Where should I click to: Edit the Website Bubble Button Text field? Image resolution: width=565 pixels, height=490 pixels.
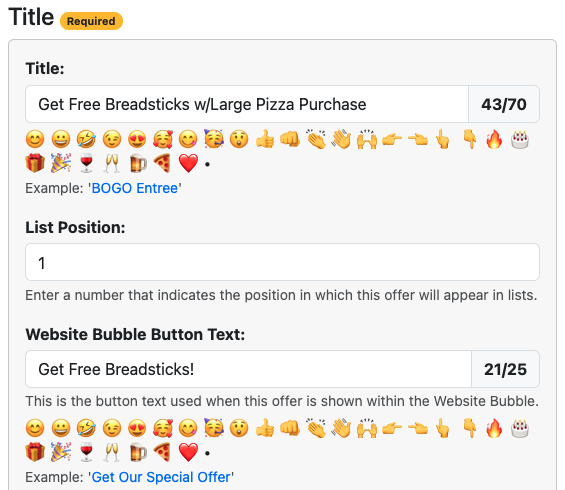pyautogui.click(x=248, y=369)
